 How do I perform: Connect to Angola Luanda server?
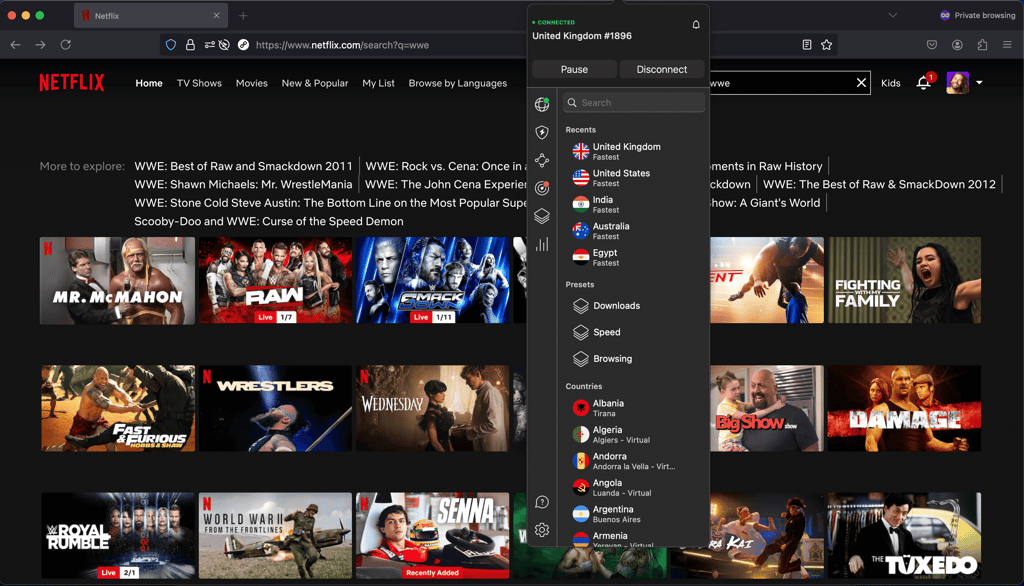click(635, 487)
